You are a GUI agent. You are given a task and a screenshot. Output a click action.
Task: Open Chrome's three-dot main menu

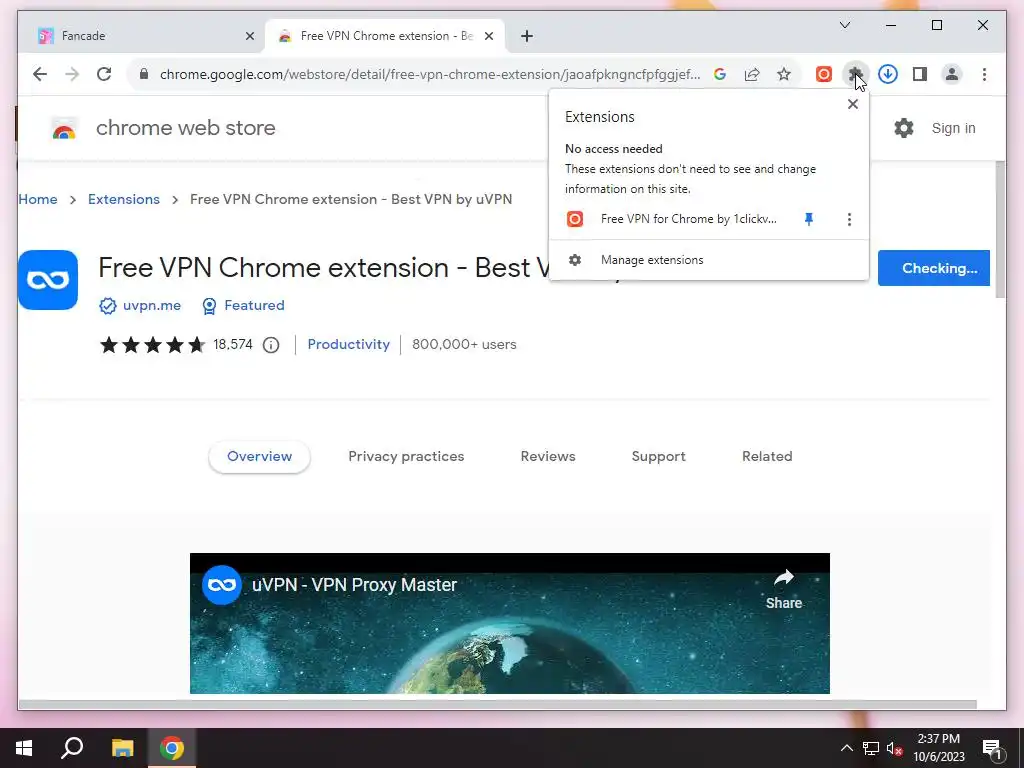[x=984, y=74]
